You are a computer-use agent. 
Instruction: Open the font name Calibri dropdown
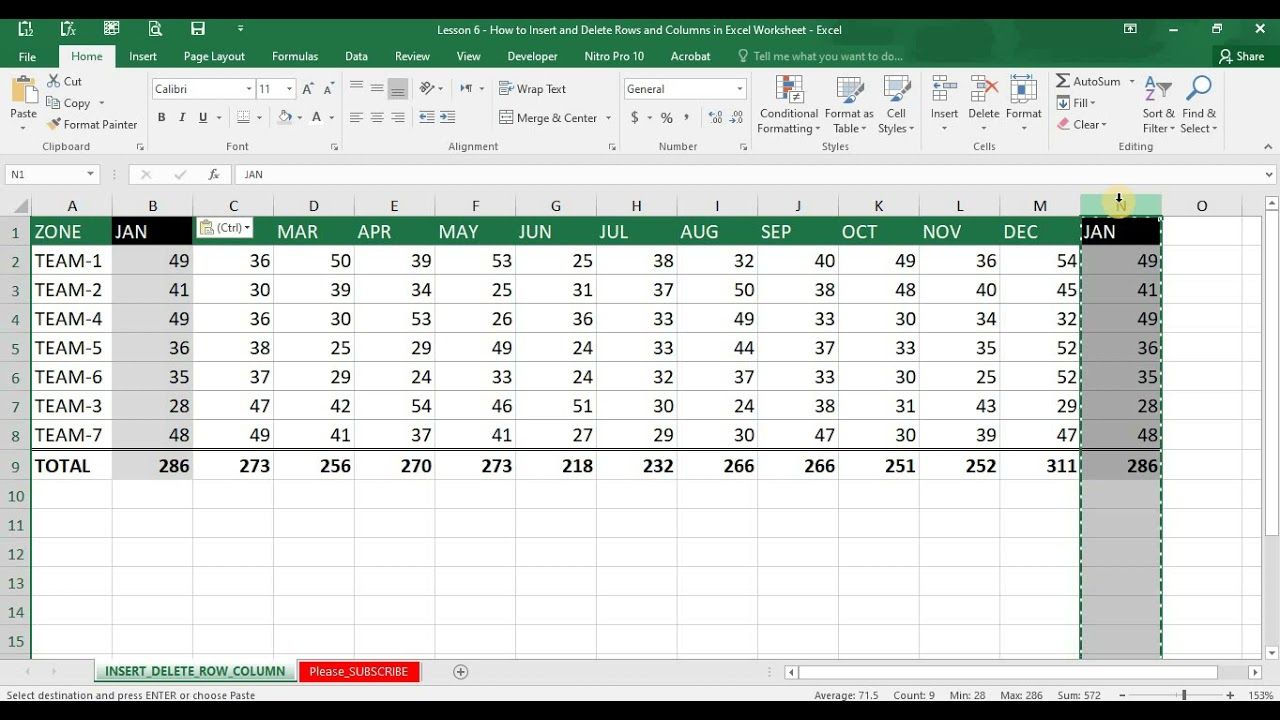[x=249, y=89]
